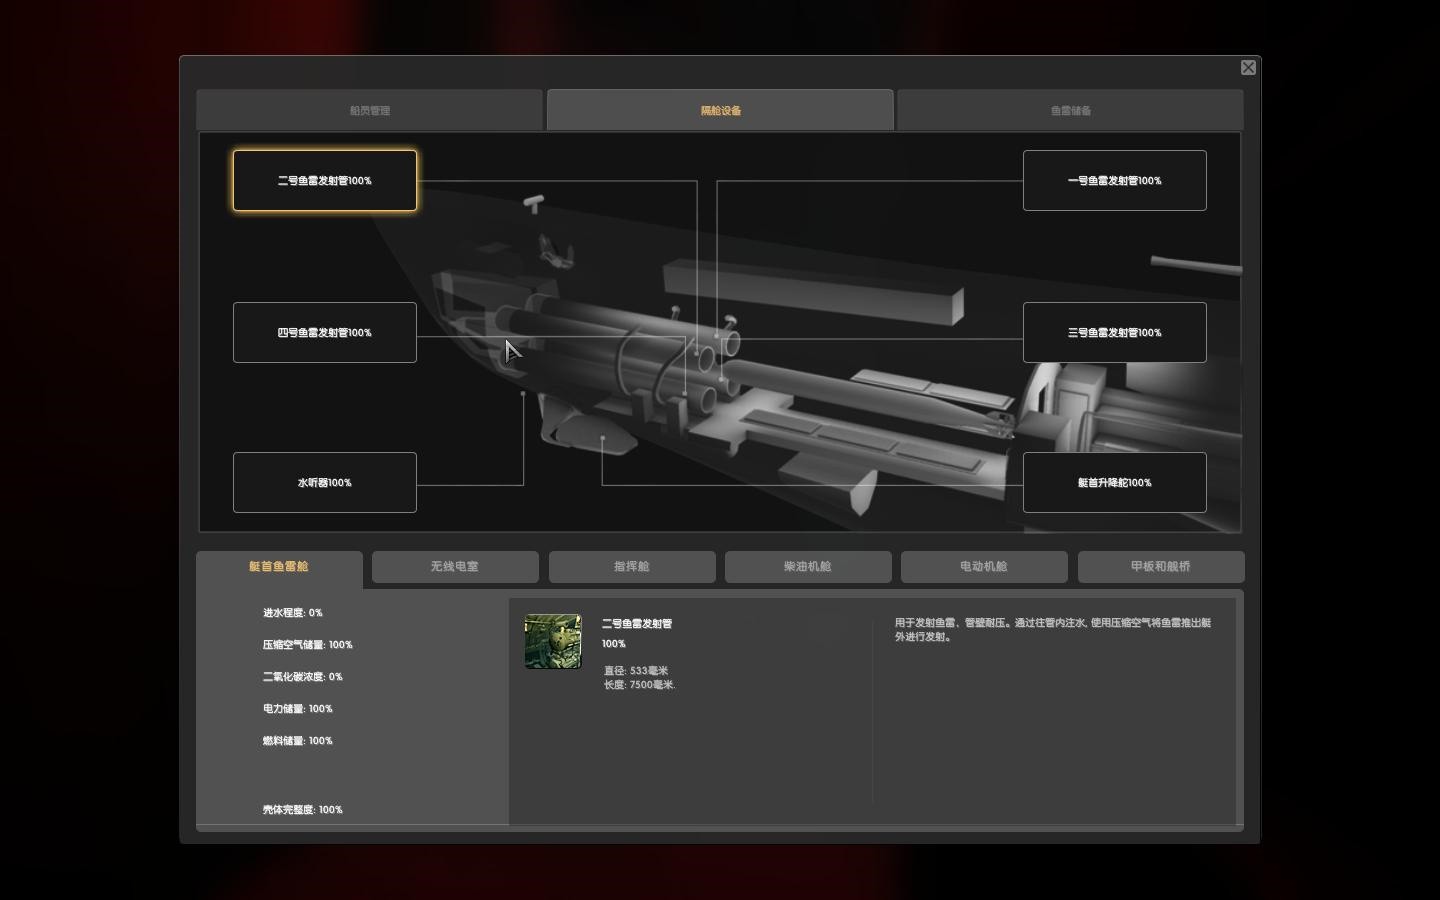The image size is (1440, 900).
Task: Open the 指挥舱 compartment tab
Action: point(632,567)
